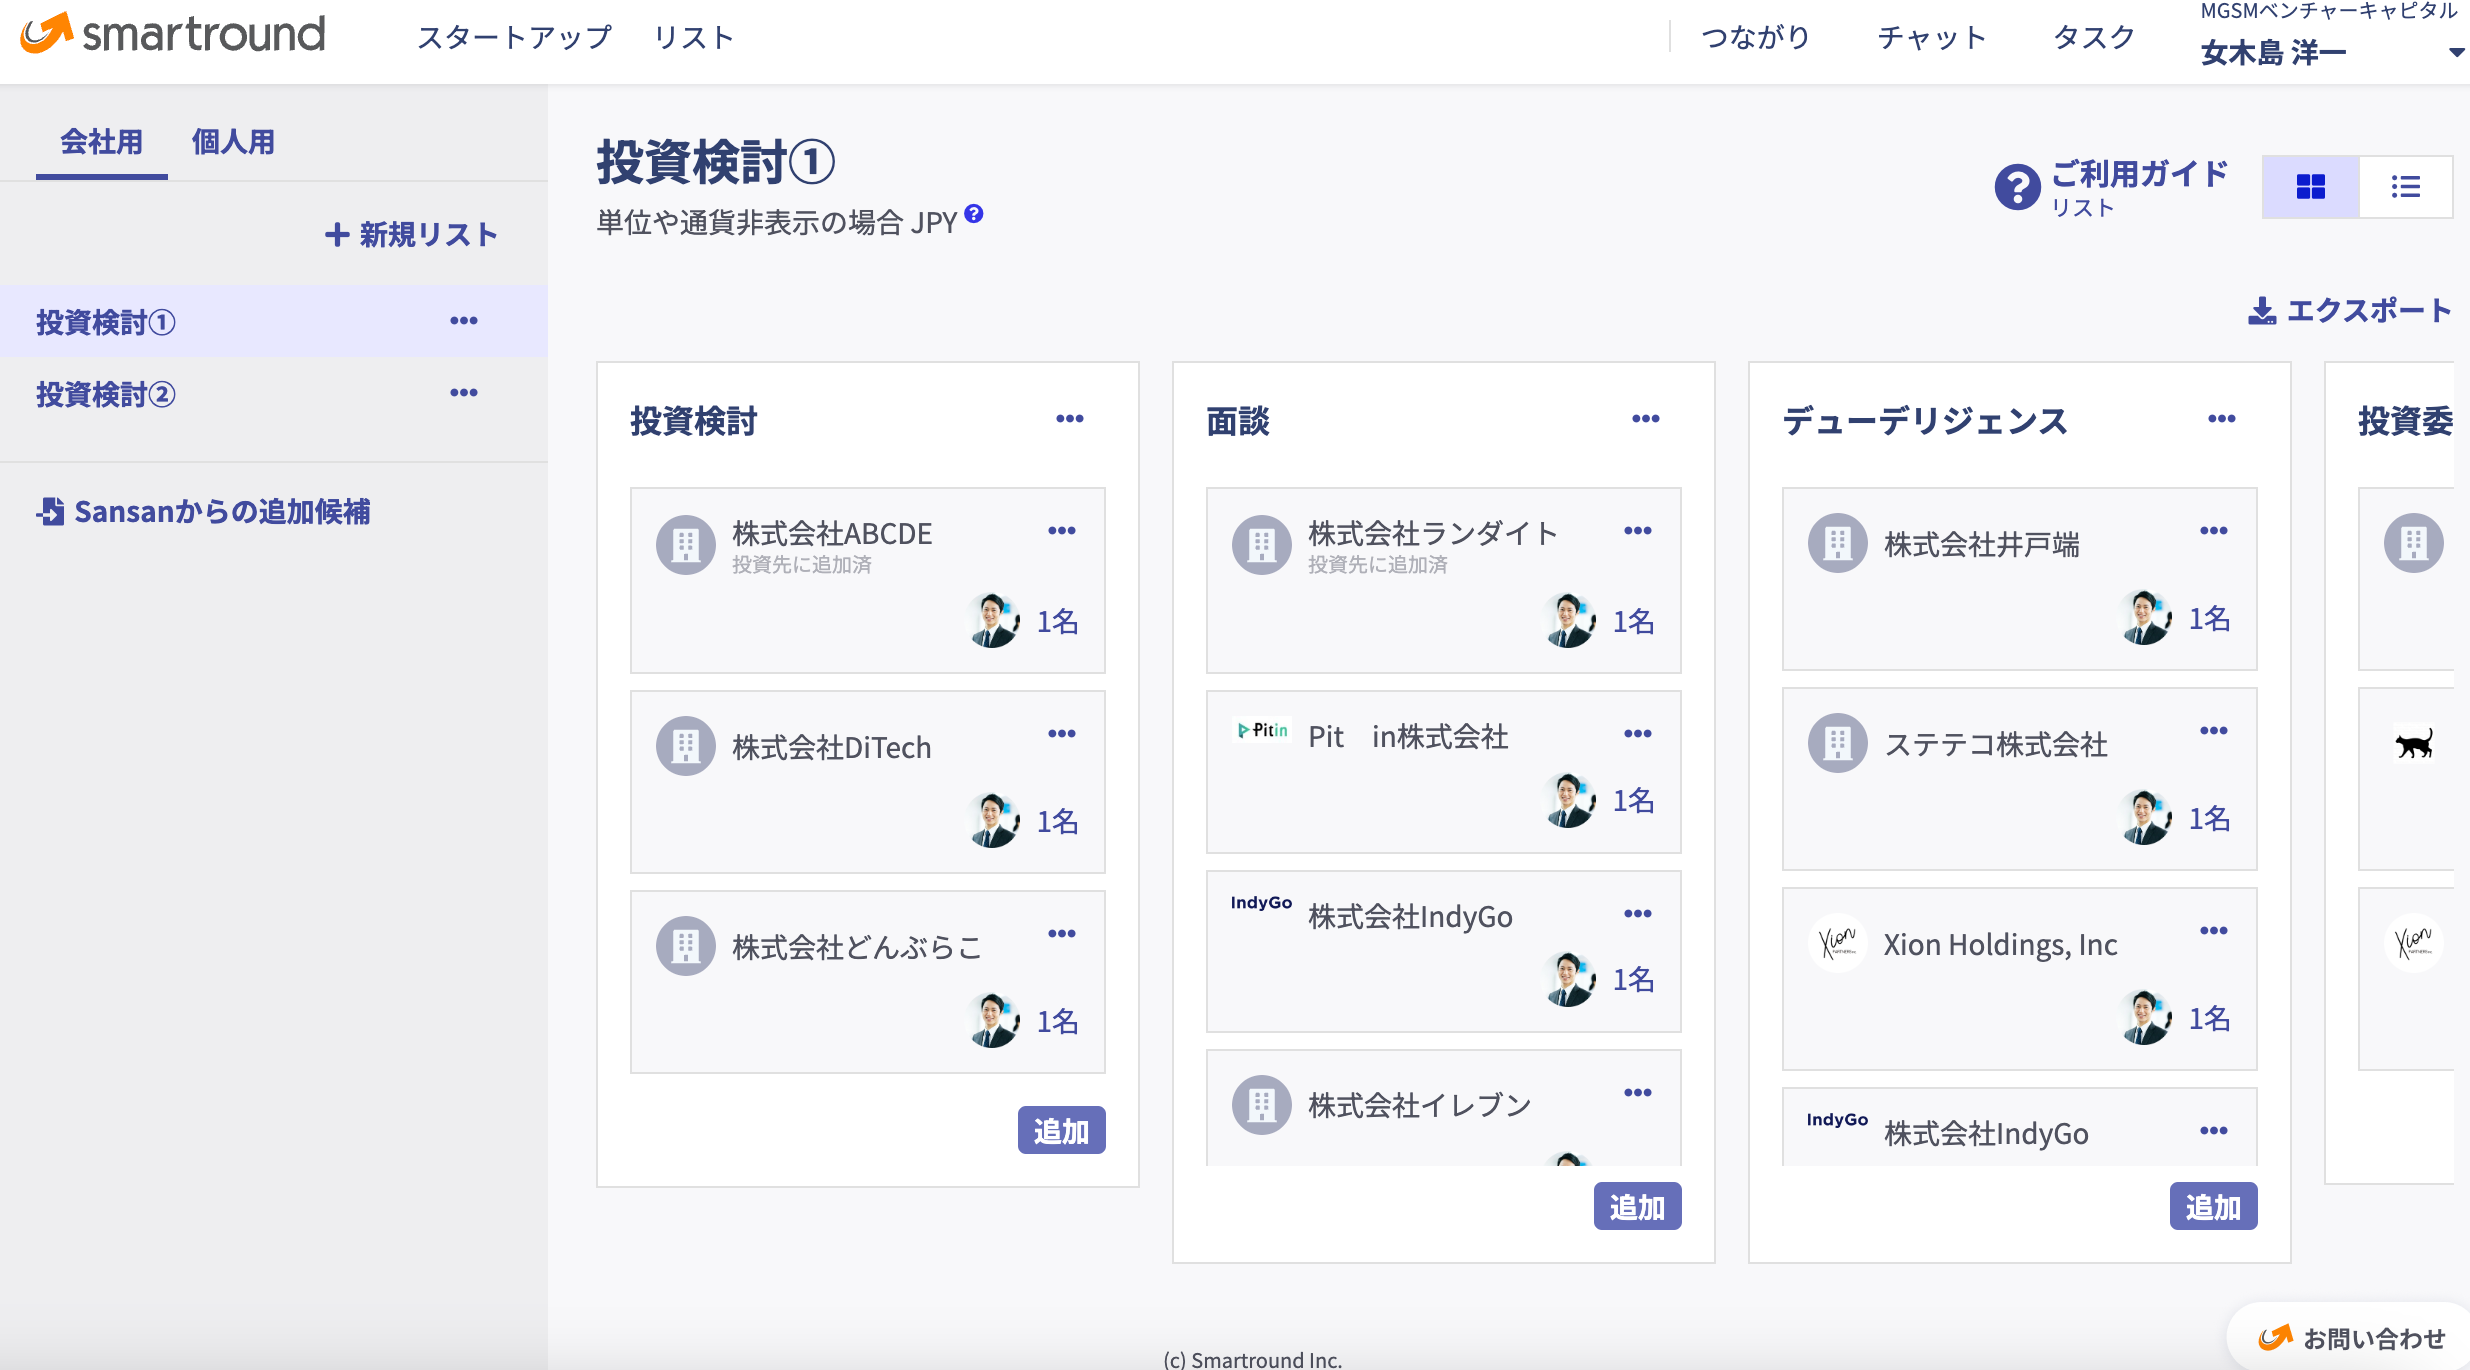This screenshot has height=1370, width=2470.
Task: Click JPY currency help tooltip icon
Action: pyautogui.click(x=974, y=213)
